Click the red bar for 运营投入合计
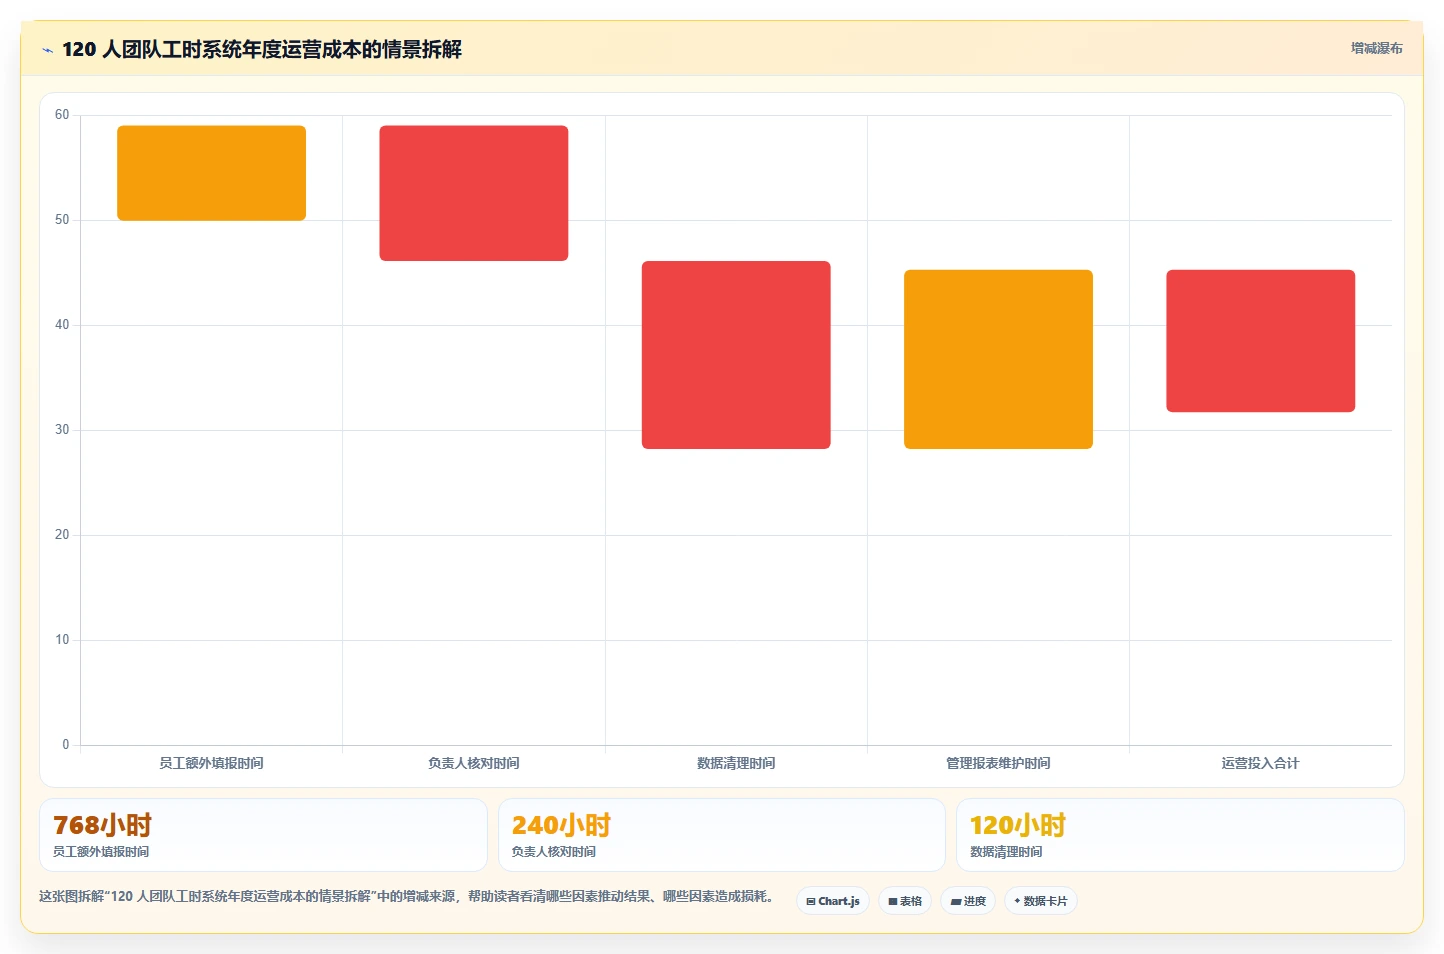1444x954 pixels. [1260, 341]
